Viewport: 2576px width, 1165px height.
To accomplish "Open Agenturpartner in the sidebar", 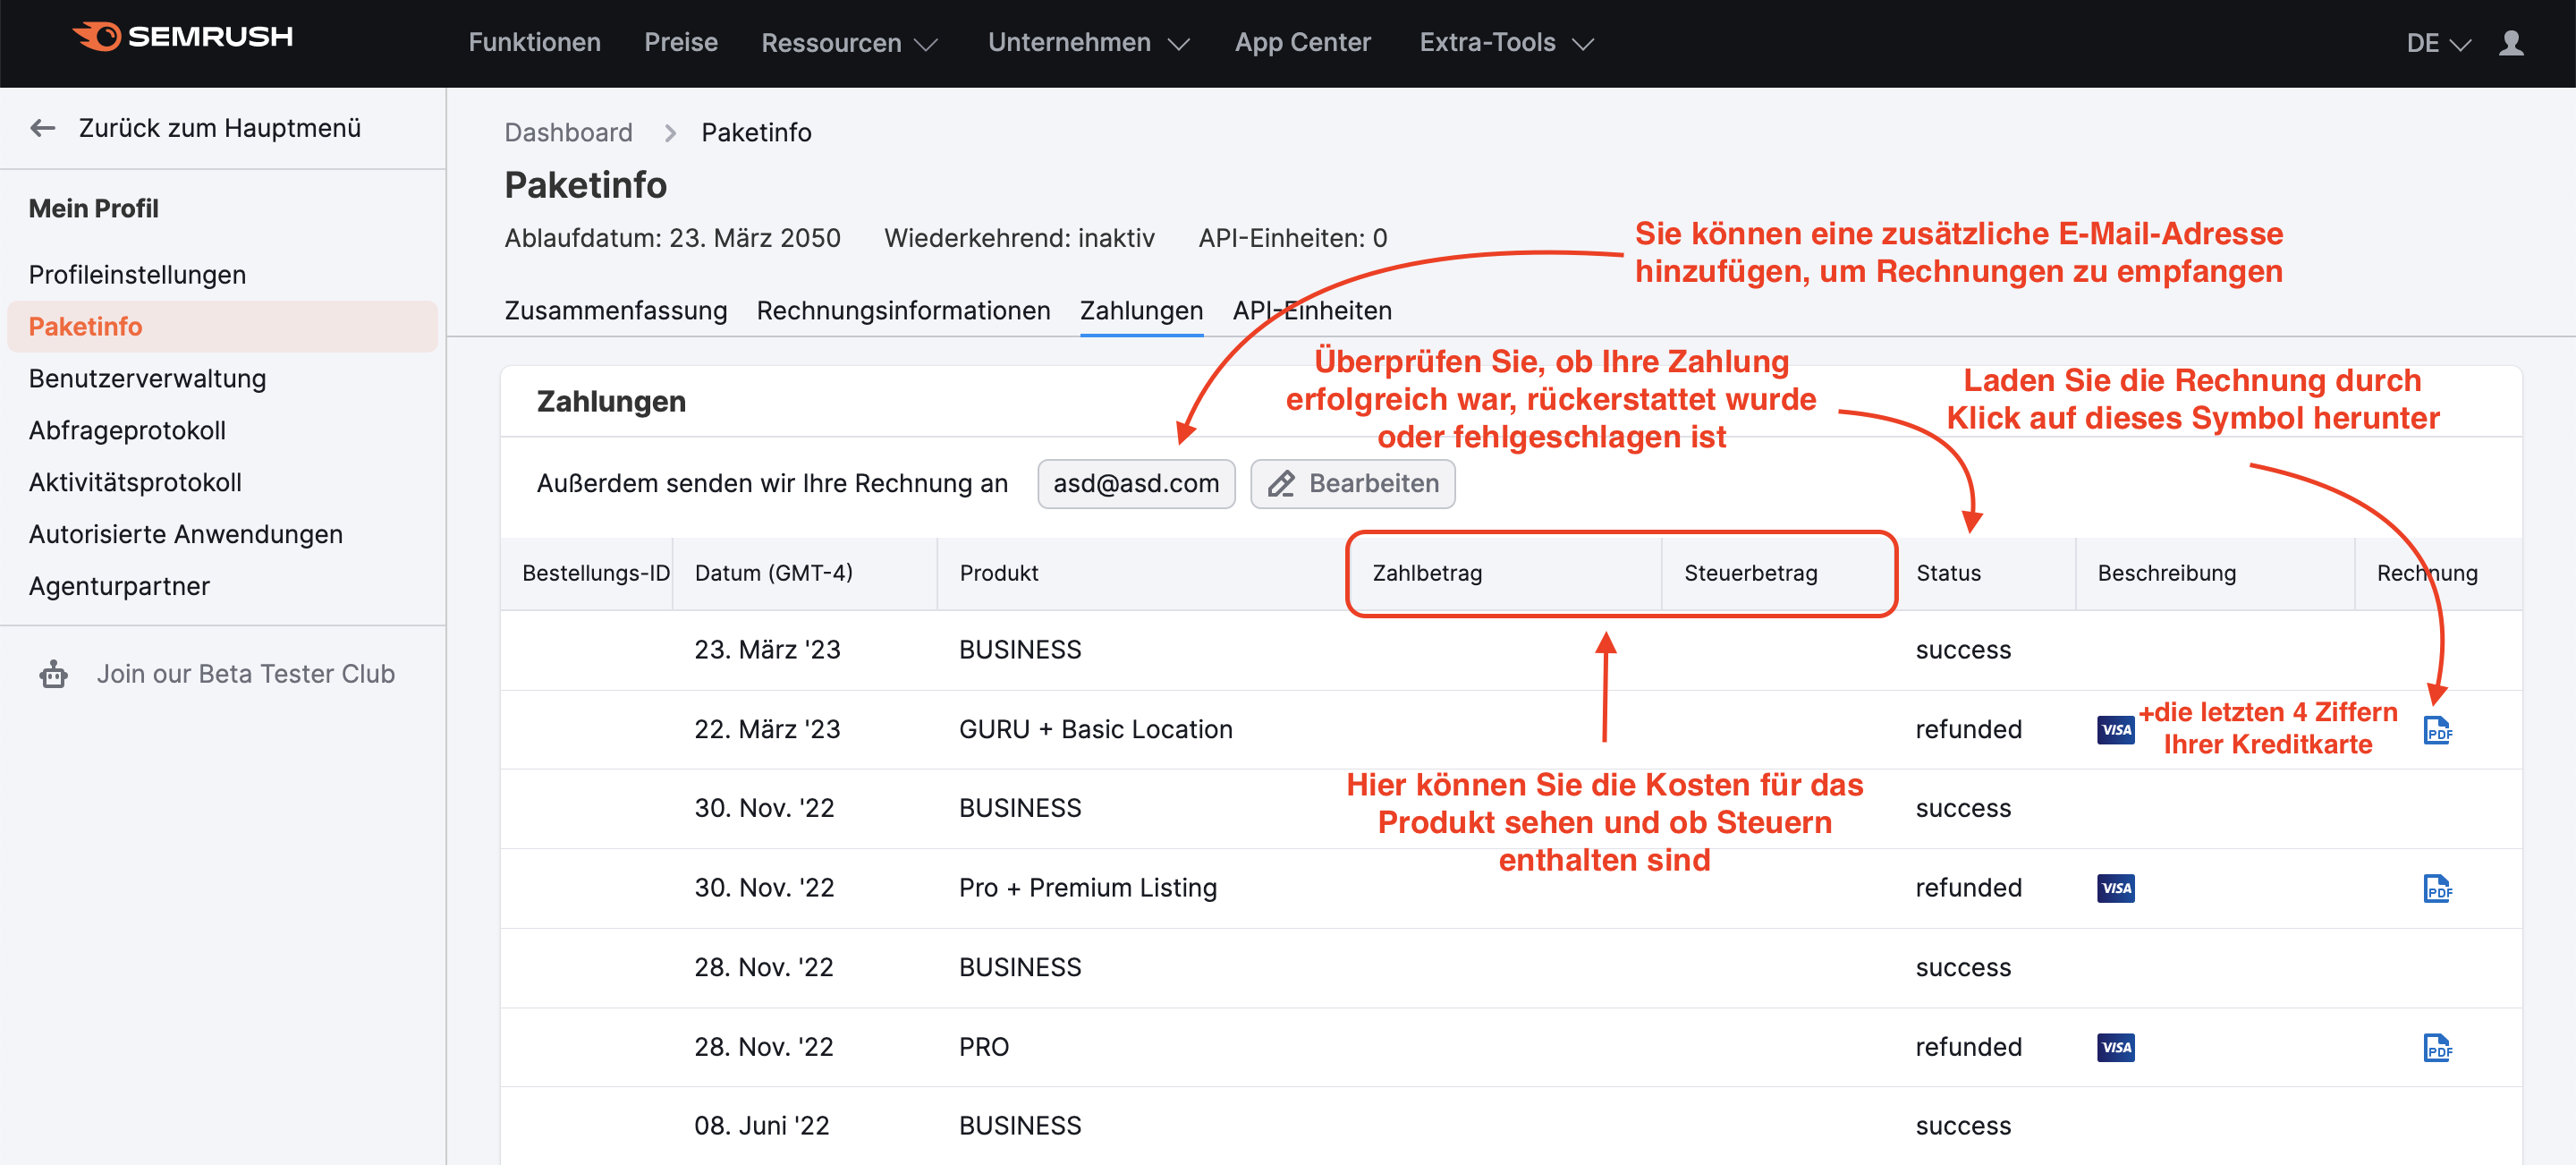I will [119, 587].
